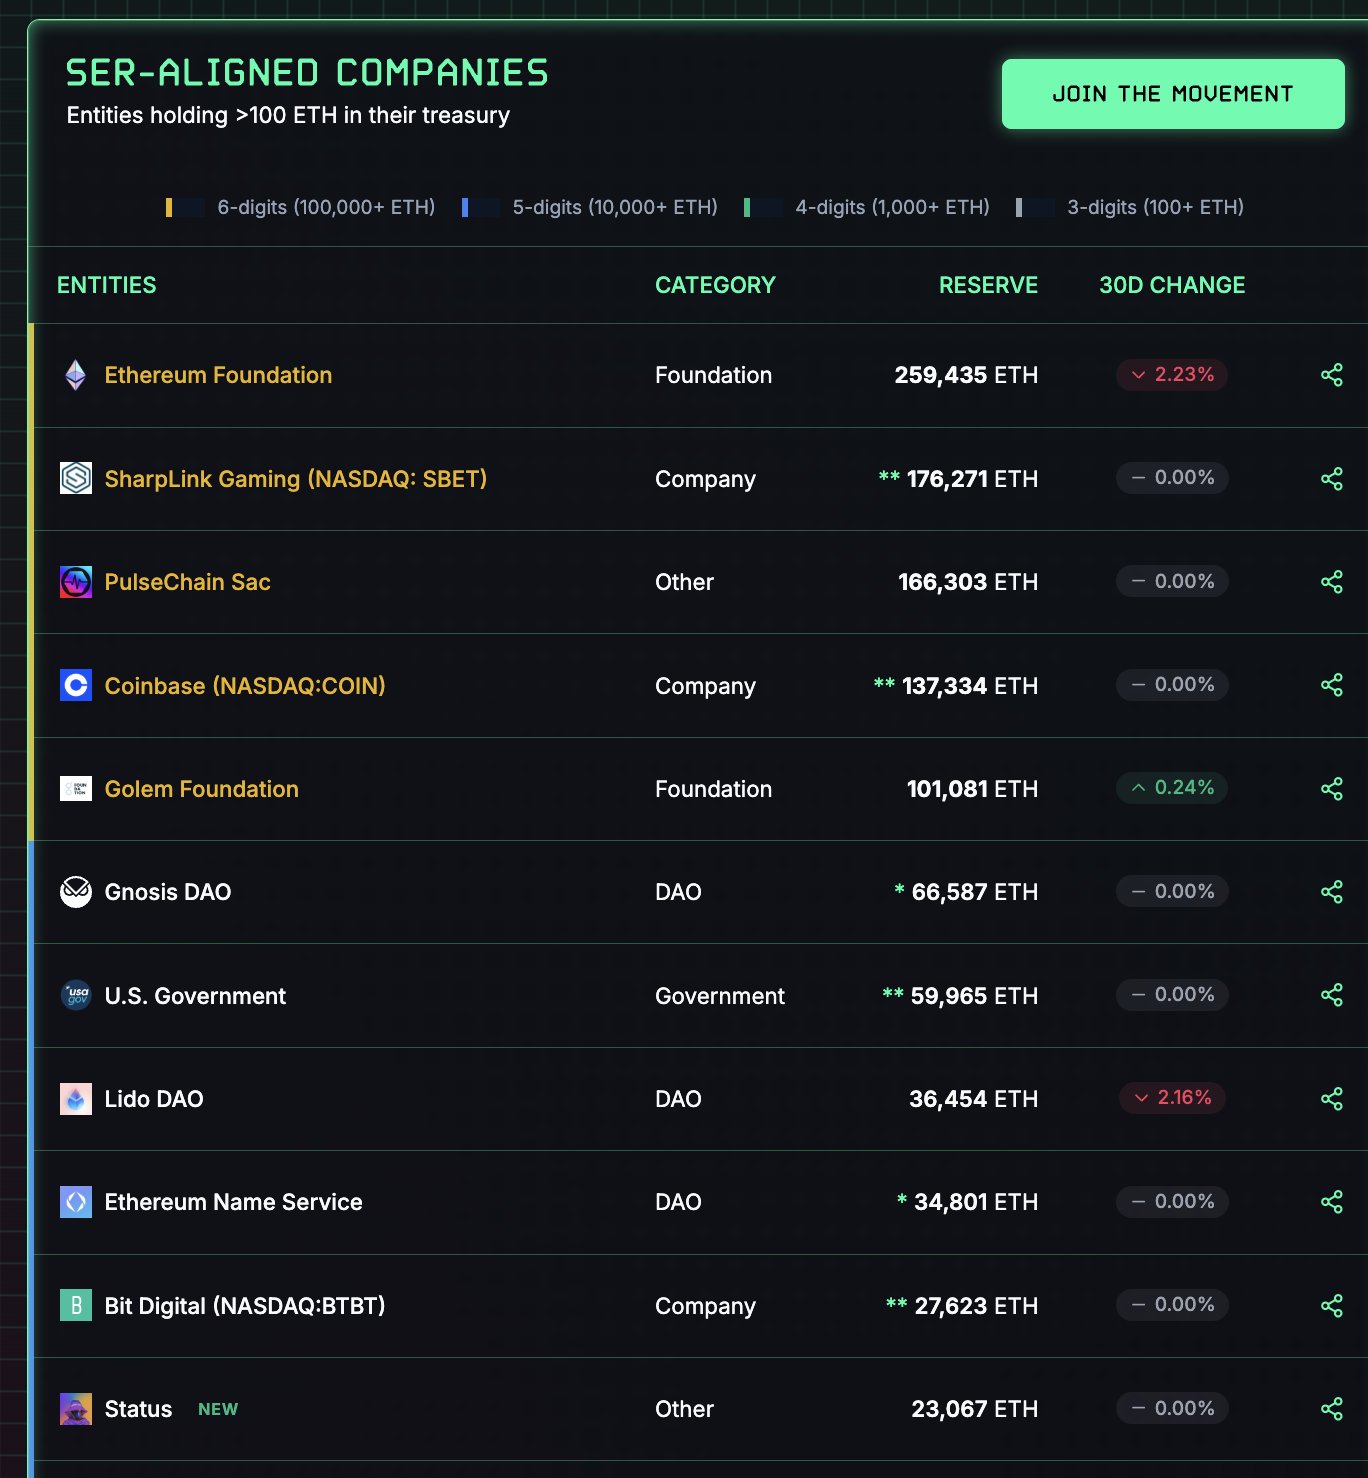Click the Golem Foundation logo icon

click(76, 789)
